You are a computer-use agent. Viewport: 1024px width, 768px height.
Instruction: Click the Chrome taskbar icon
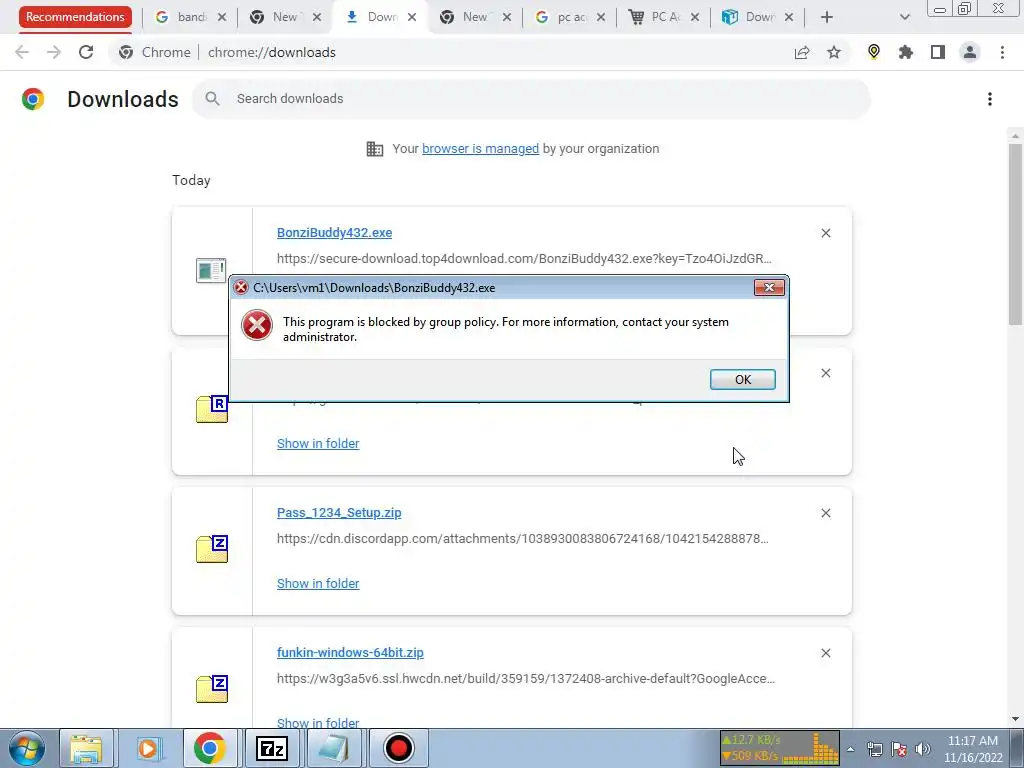210,748
